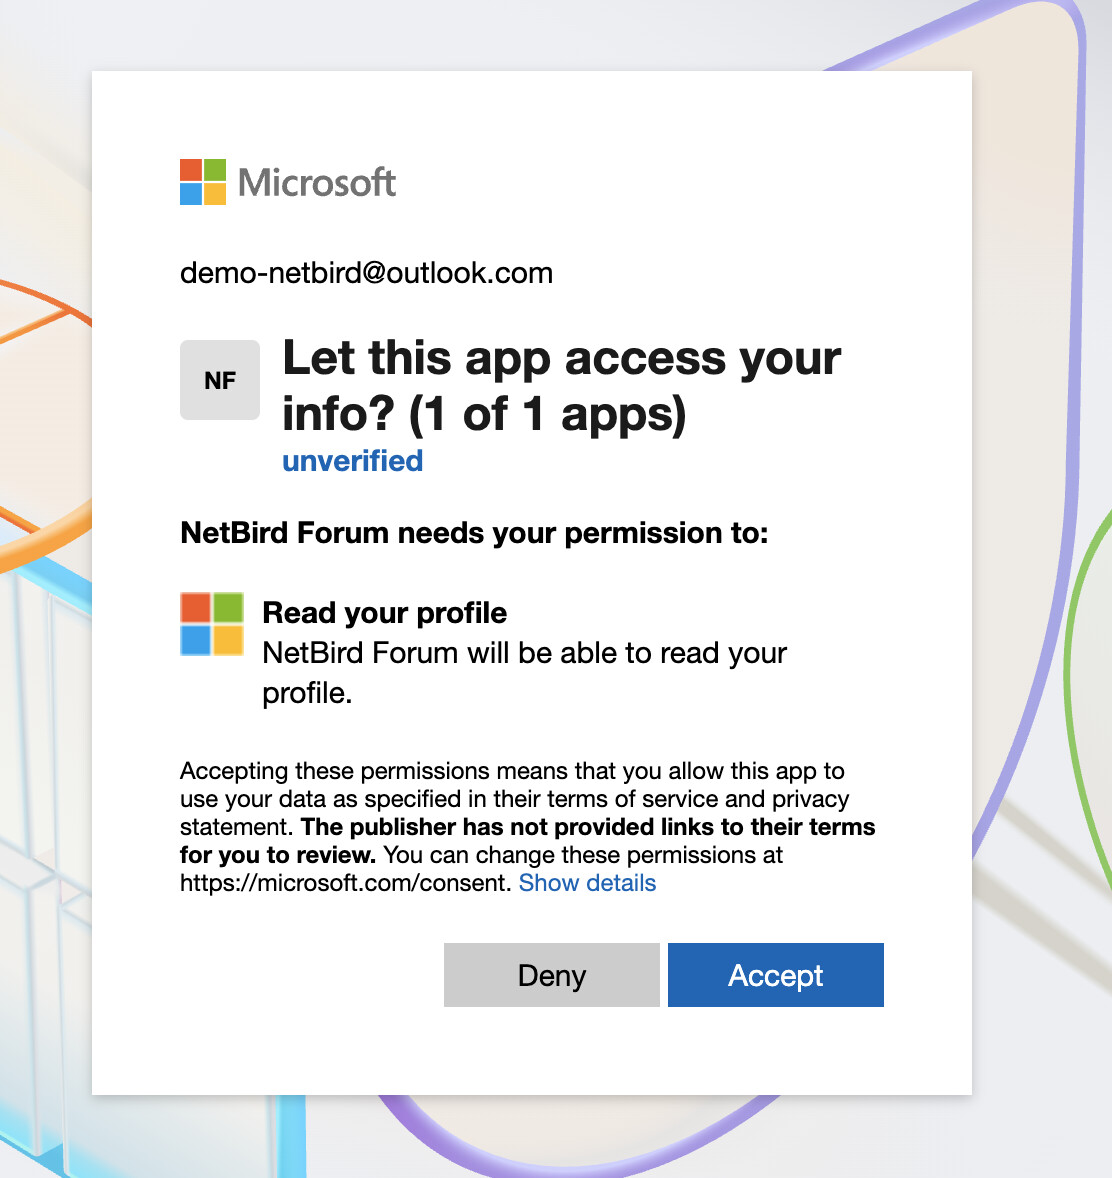The image size is (1112, 1178).
Task: Click the "Read your profile" permission title
Action: click(384, 612)
